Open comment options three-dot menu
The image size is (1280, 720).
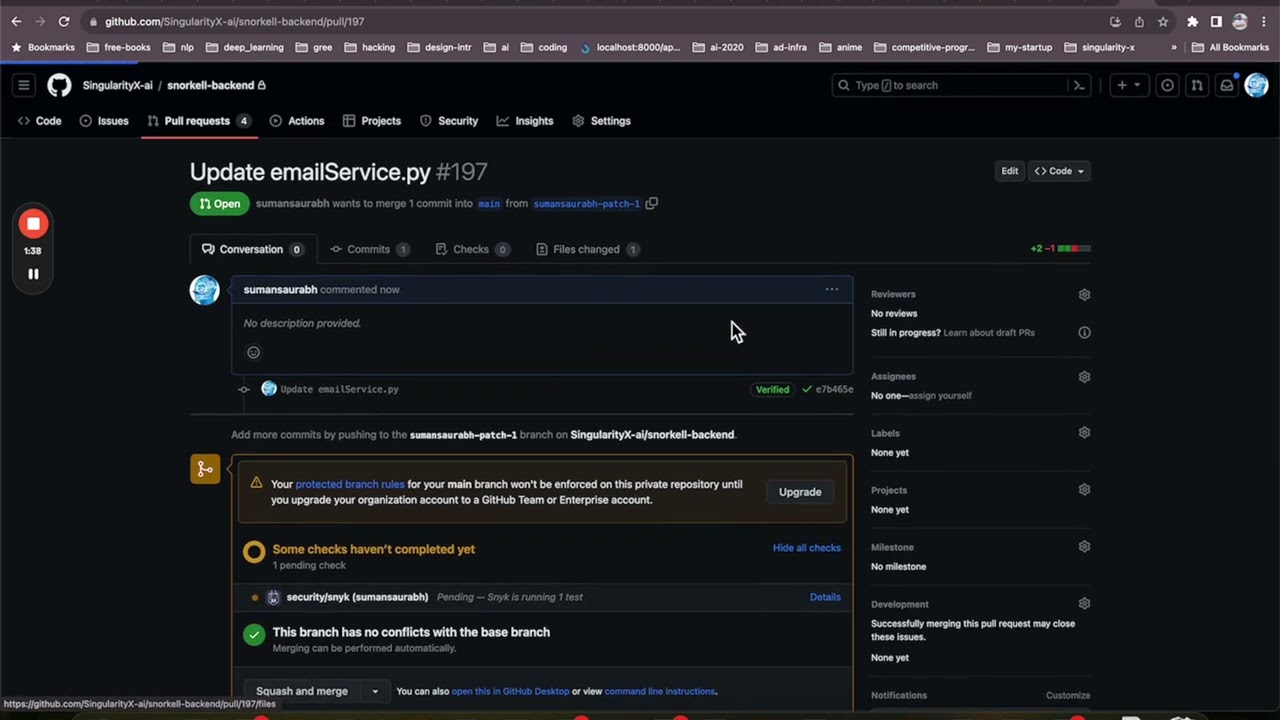(x=831, y=289)
